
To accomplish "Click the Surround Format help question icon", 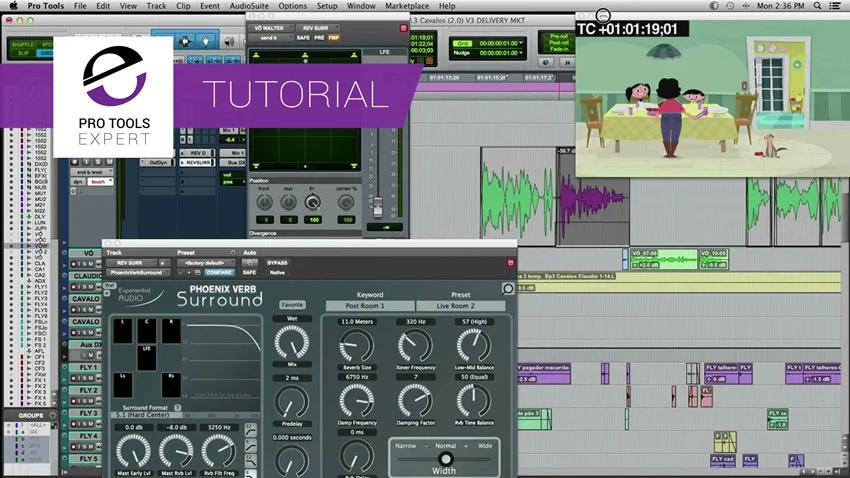I will 177,407.
